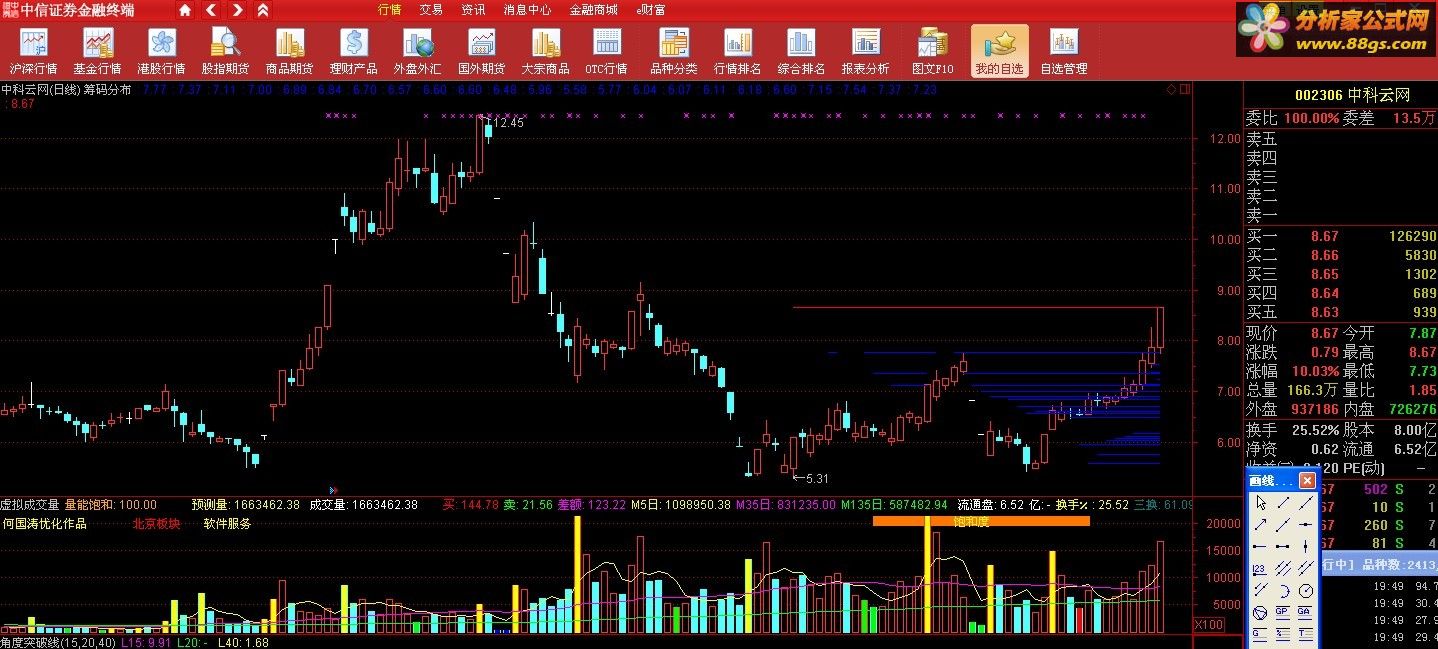
Task: Open 报表分析 report analysis icon
Action: pos(865,50)
